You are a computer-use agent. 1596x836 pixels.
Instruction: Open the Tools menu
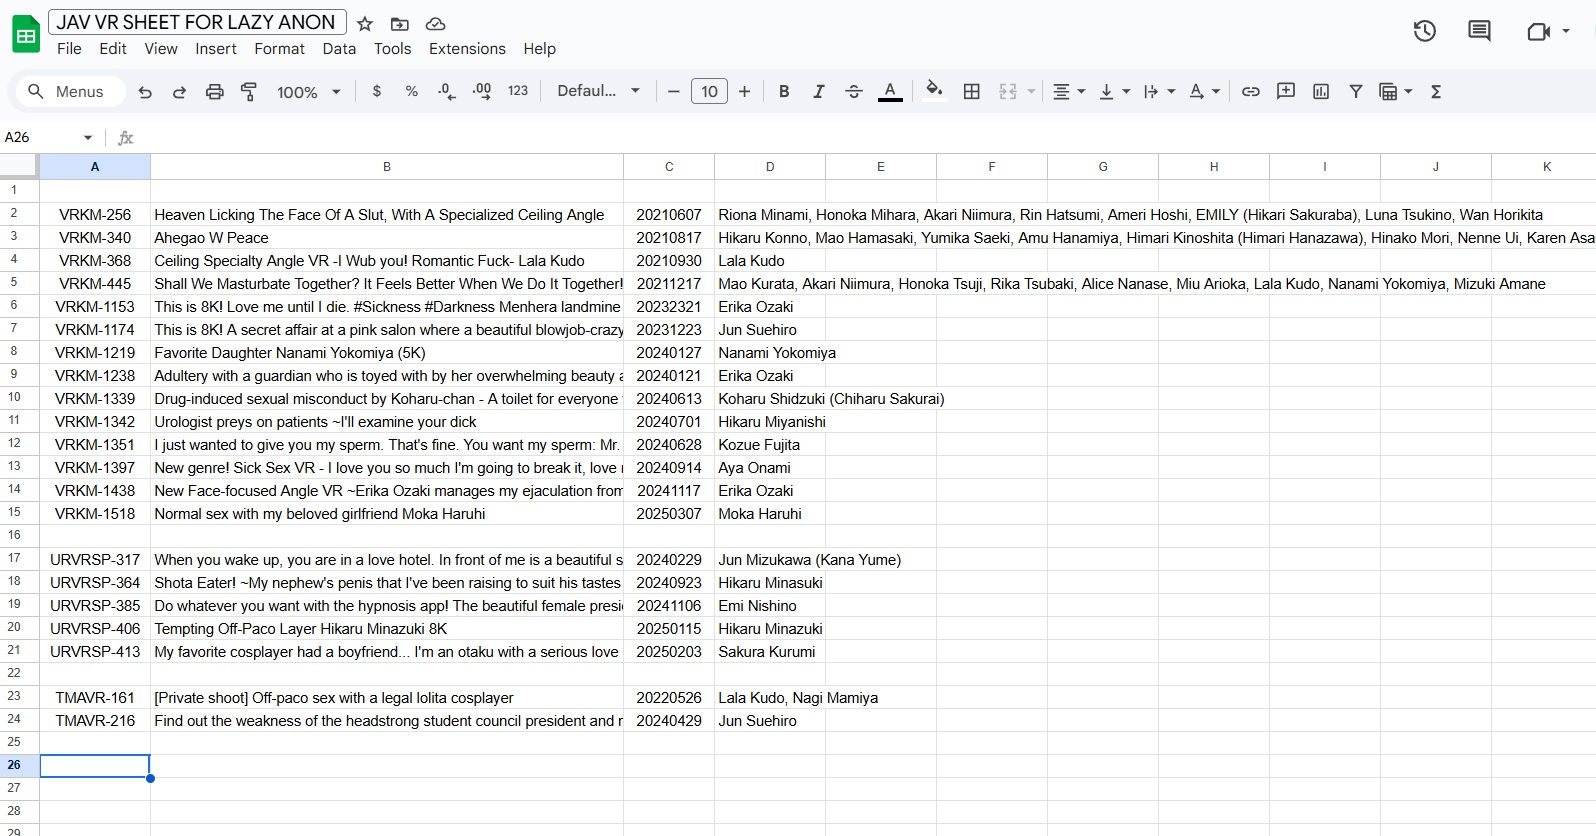(392, 49)
